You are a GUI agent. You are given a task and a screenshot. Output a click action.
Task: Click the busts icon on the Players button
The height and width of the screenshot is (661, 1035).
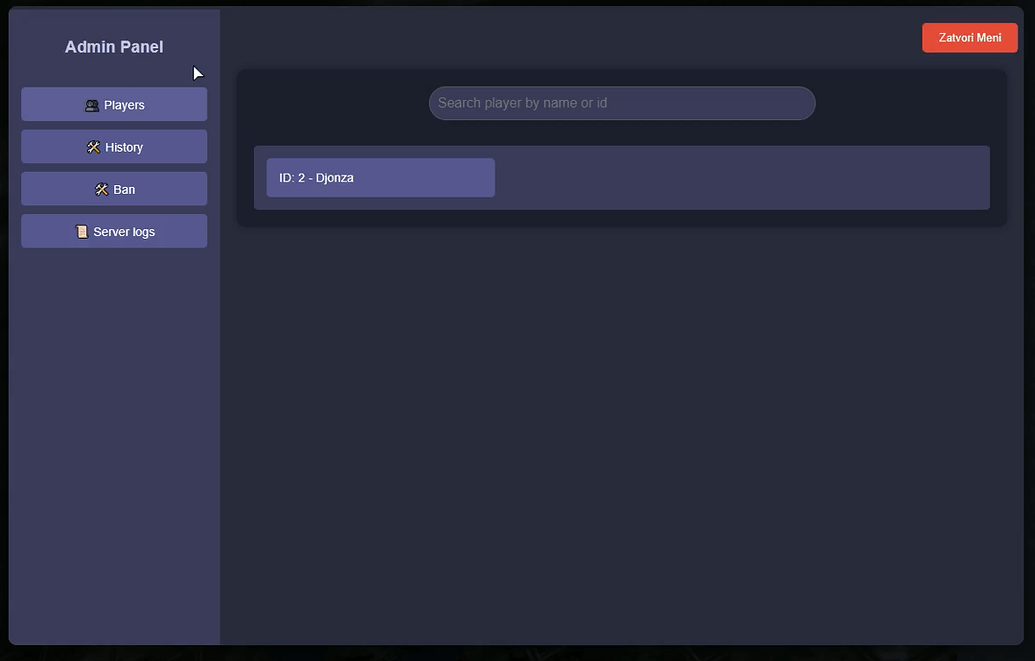[x=91, y=104]
